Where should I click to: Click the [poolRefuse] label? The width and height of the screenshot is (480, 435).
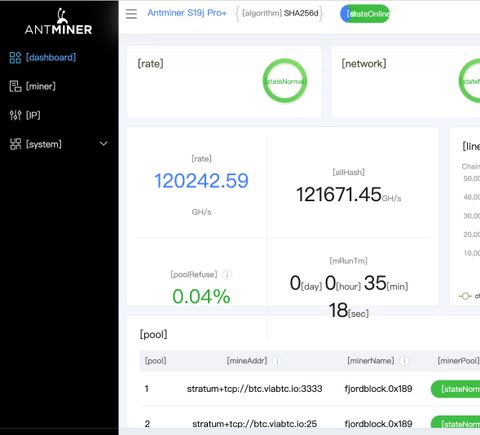tap(194, 275)
